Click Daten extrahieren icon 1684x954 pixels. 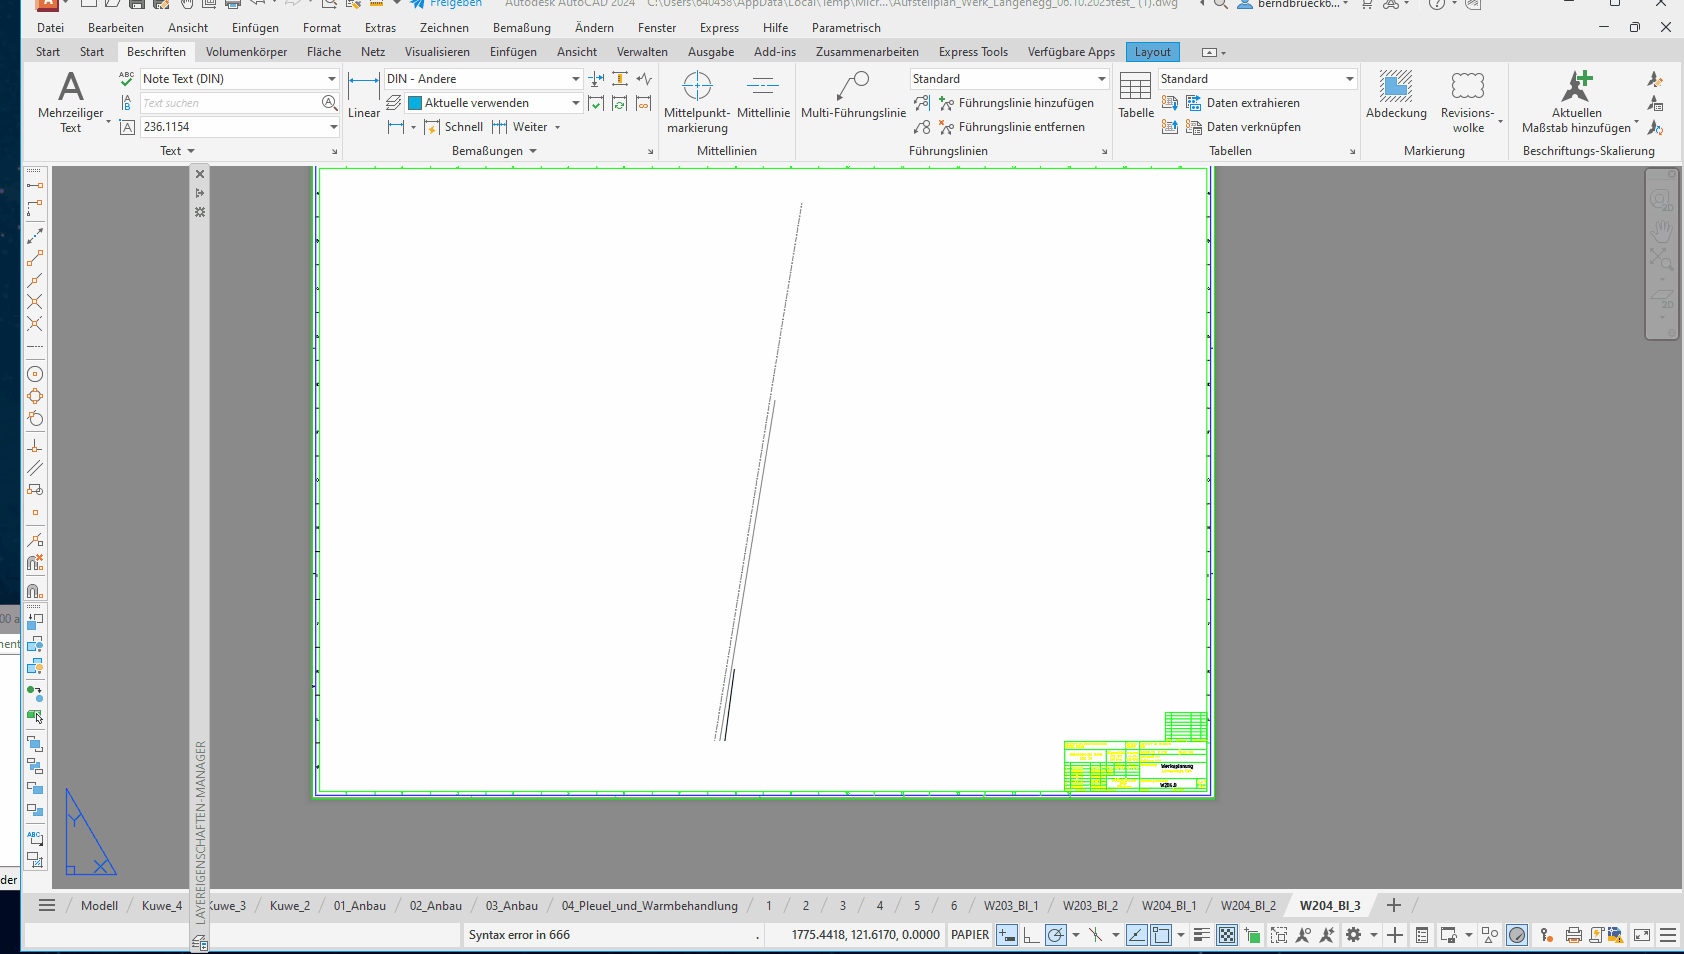(x=1193, y=103)
